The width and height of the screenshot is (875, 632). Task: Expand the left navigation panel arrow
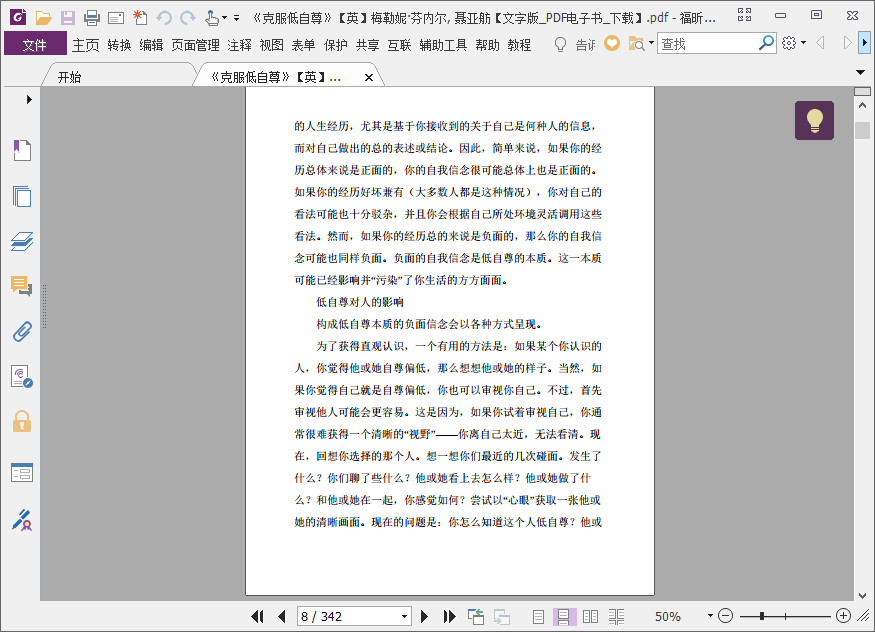[29, 99]
